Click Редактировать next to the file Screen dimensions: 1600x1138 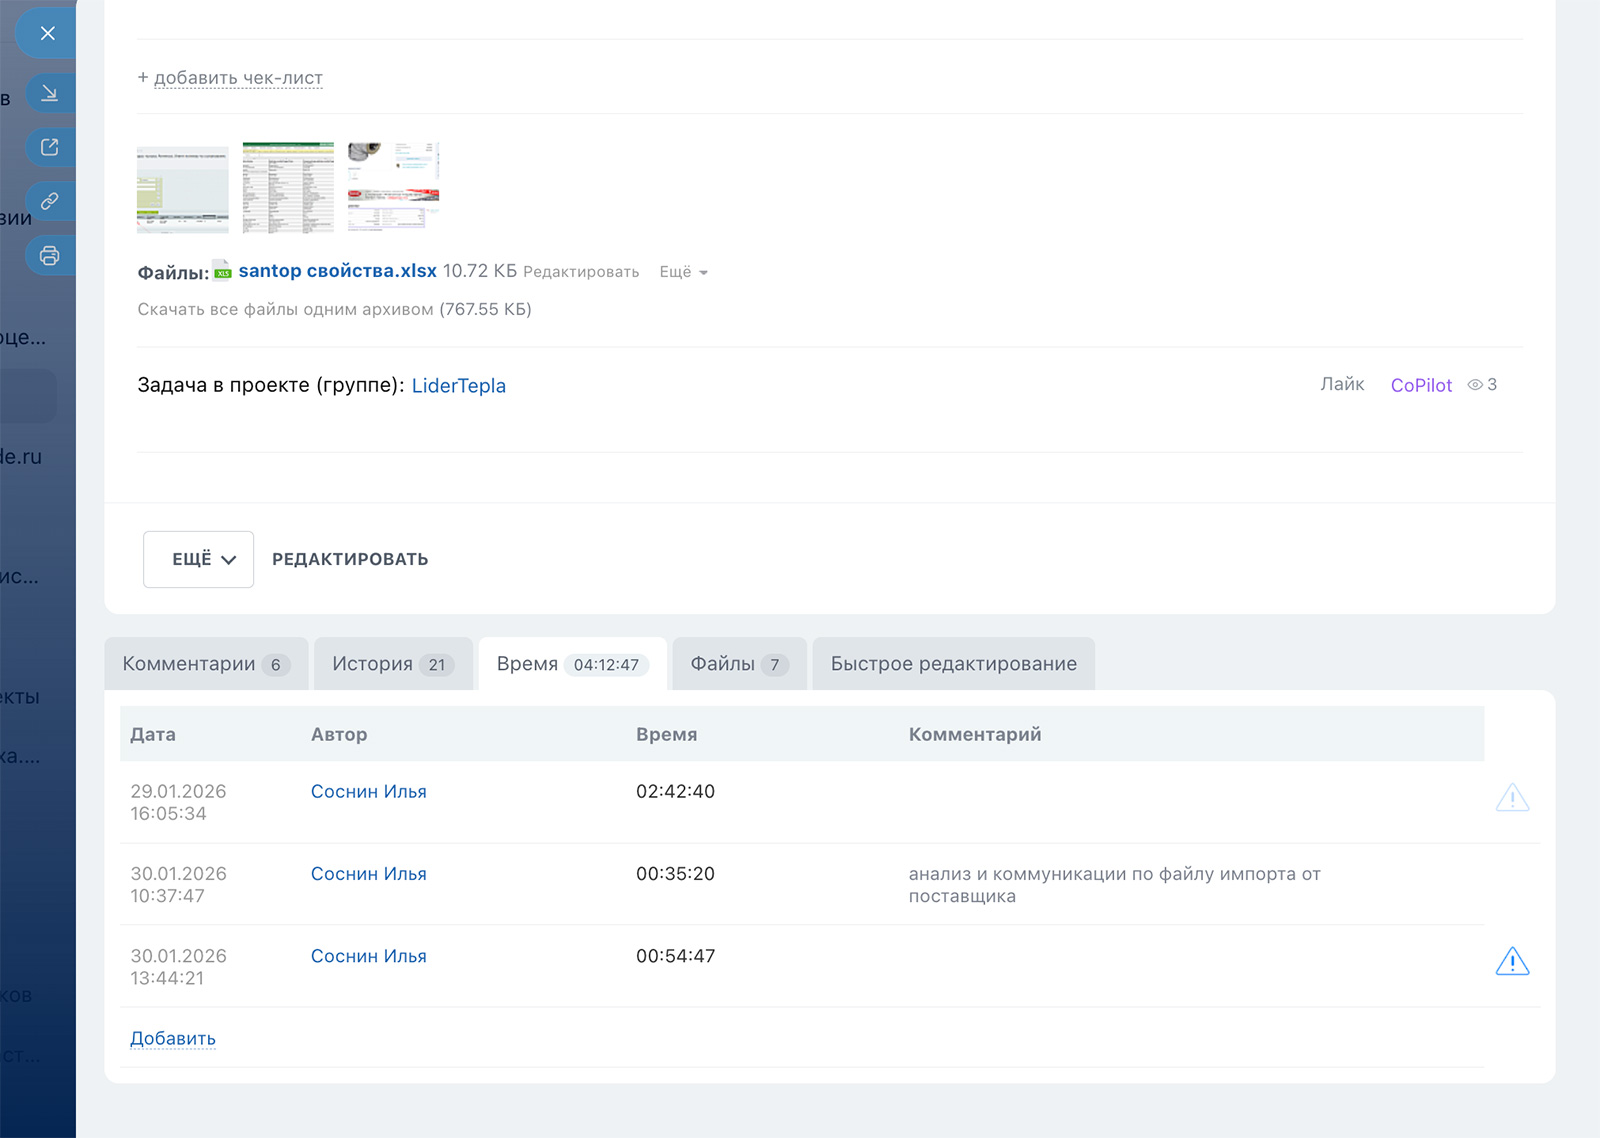(581, 272)
